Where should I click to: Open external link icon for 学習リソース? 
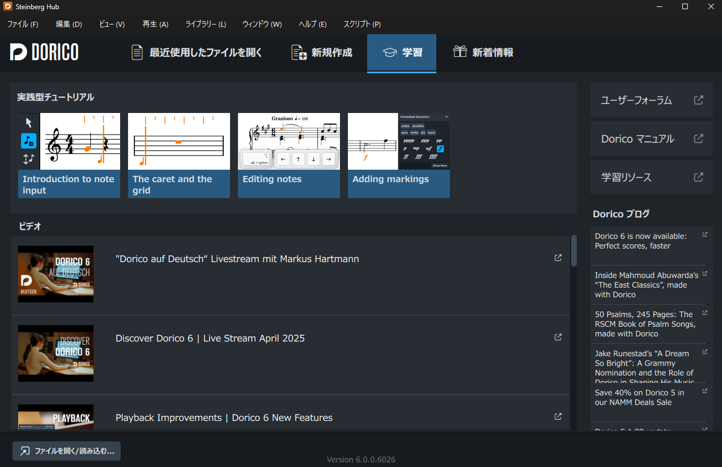[698, 177]
